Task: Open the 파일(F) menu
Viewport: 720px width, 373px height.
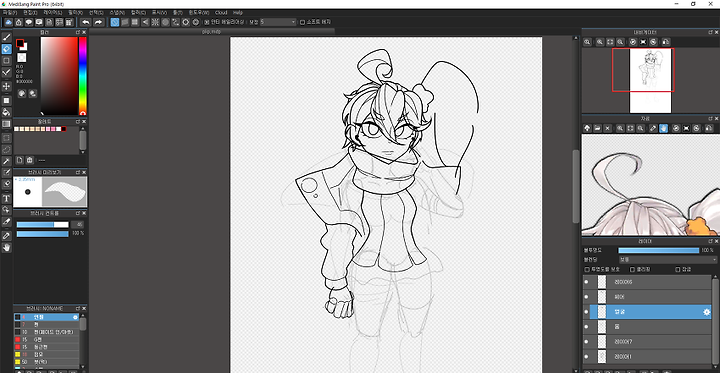Action: pyautogui.click(x=9, y=12)
